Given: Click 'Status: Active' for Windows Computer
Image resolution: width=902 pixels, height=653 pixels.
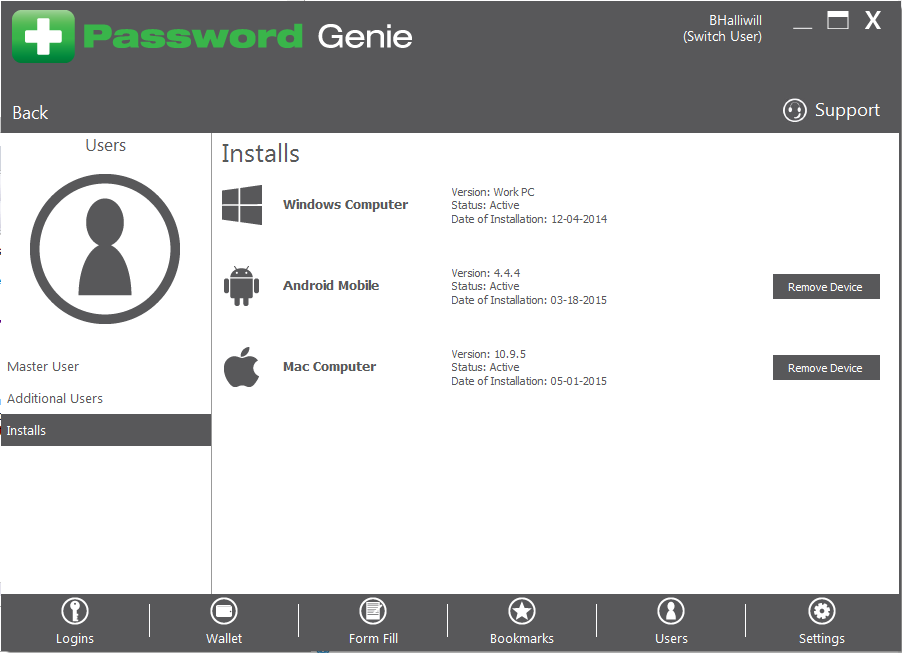Looking at the screenshot, I should tap(485, 205).
